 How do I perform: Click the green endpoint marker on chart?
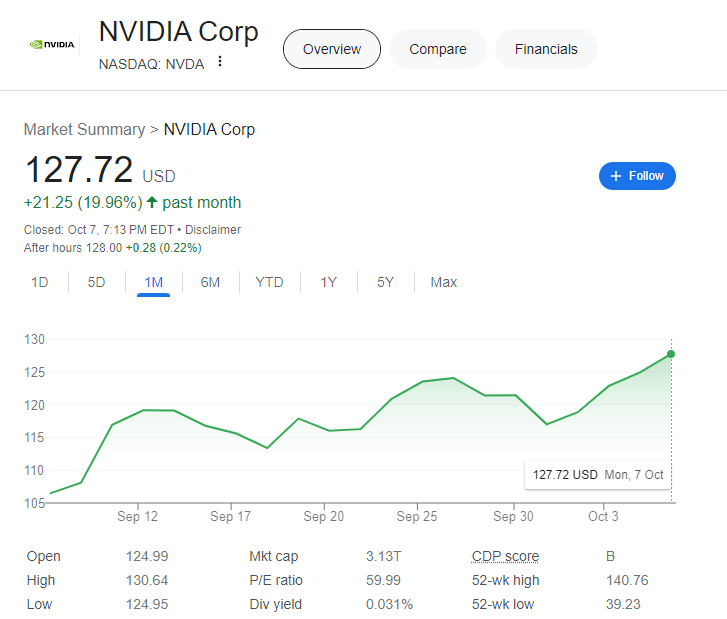670,354
